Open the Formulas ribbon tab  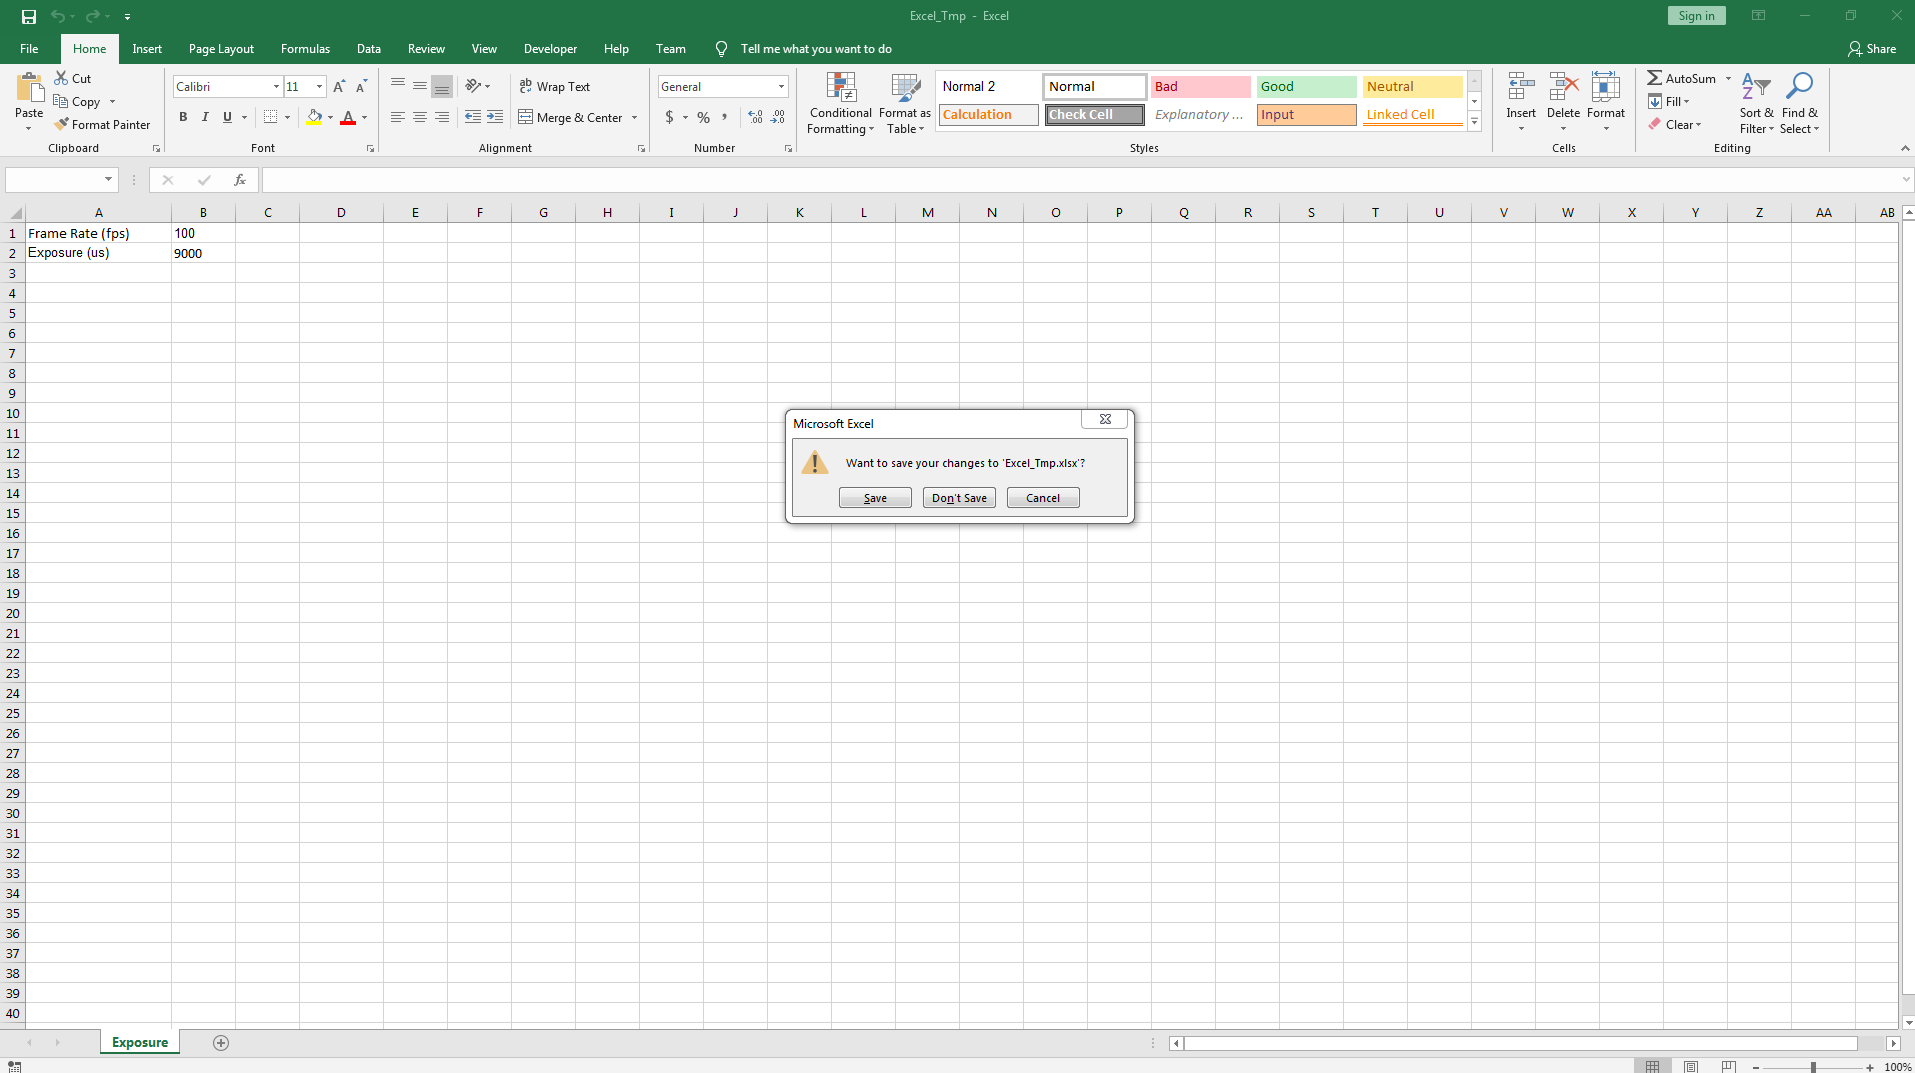[305, 49]
